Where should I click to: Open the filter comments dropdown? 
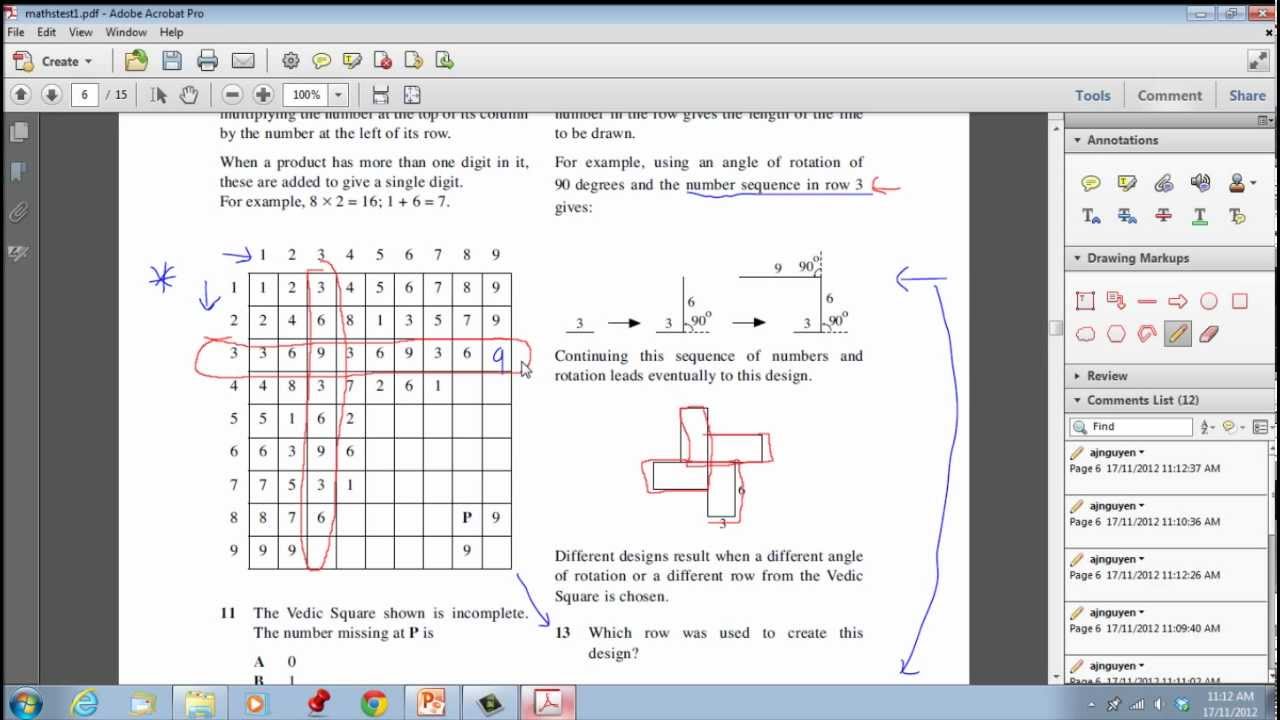click(1234, 427)
